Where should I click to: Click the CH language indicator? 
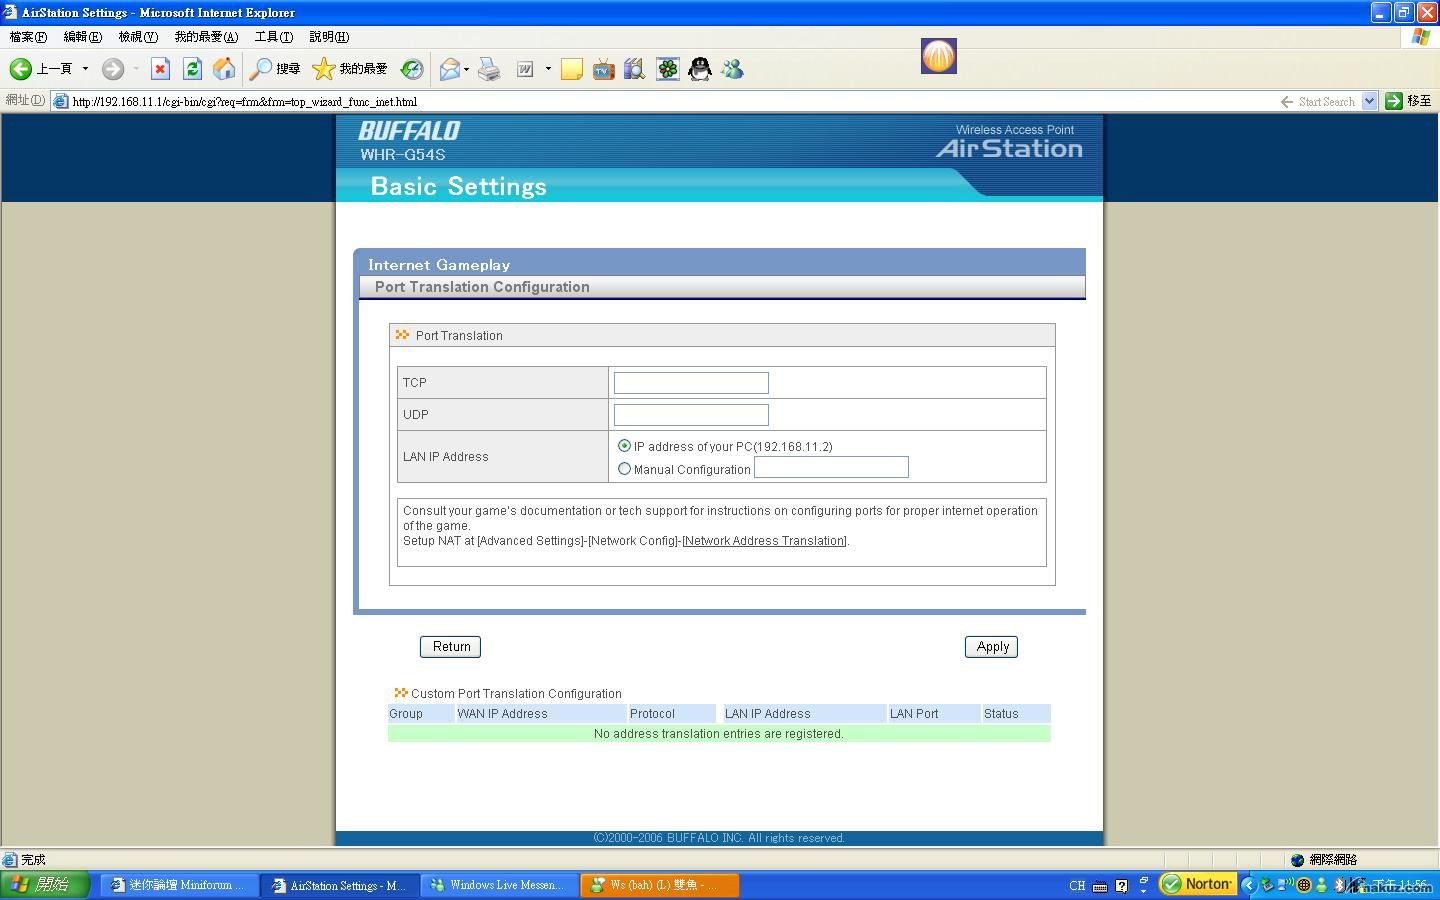1077,886
